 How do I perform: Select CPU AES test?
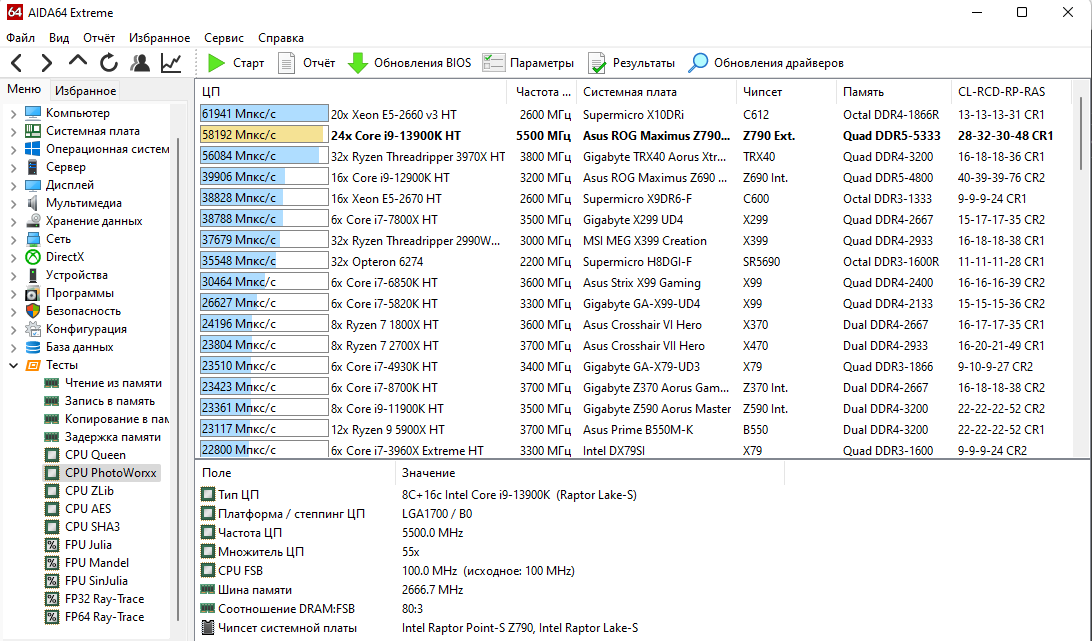coord(88,509)
